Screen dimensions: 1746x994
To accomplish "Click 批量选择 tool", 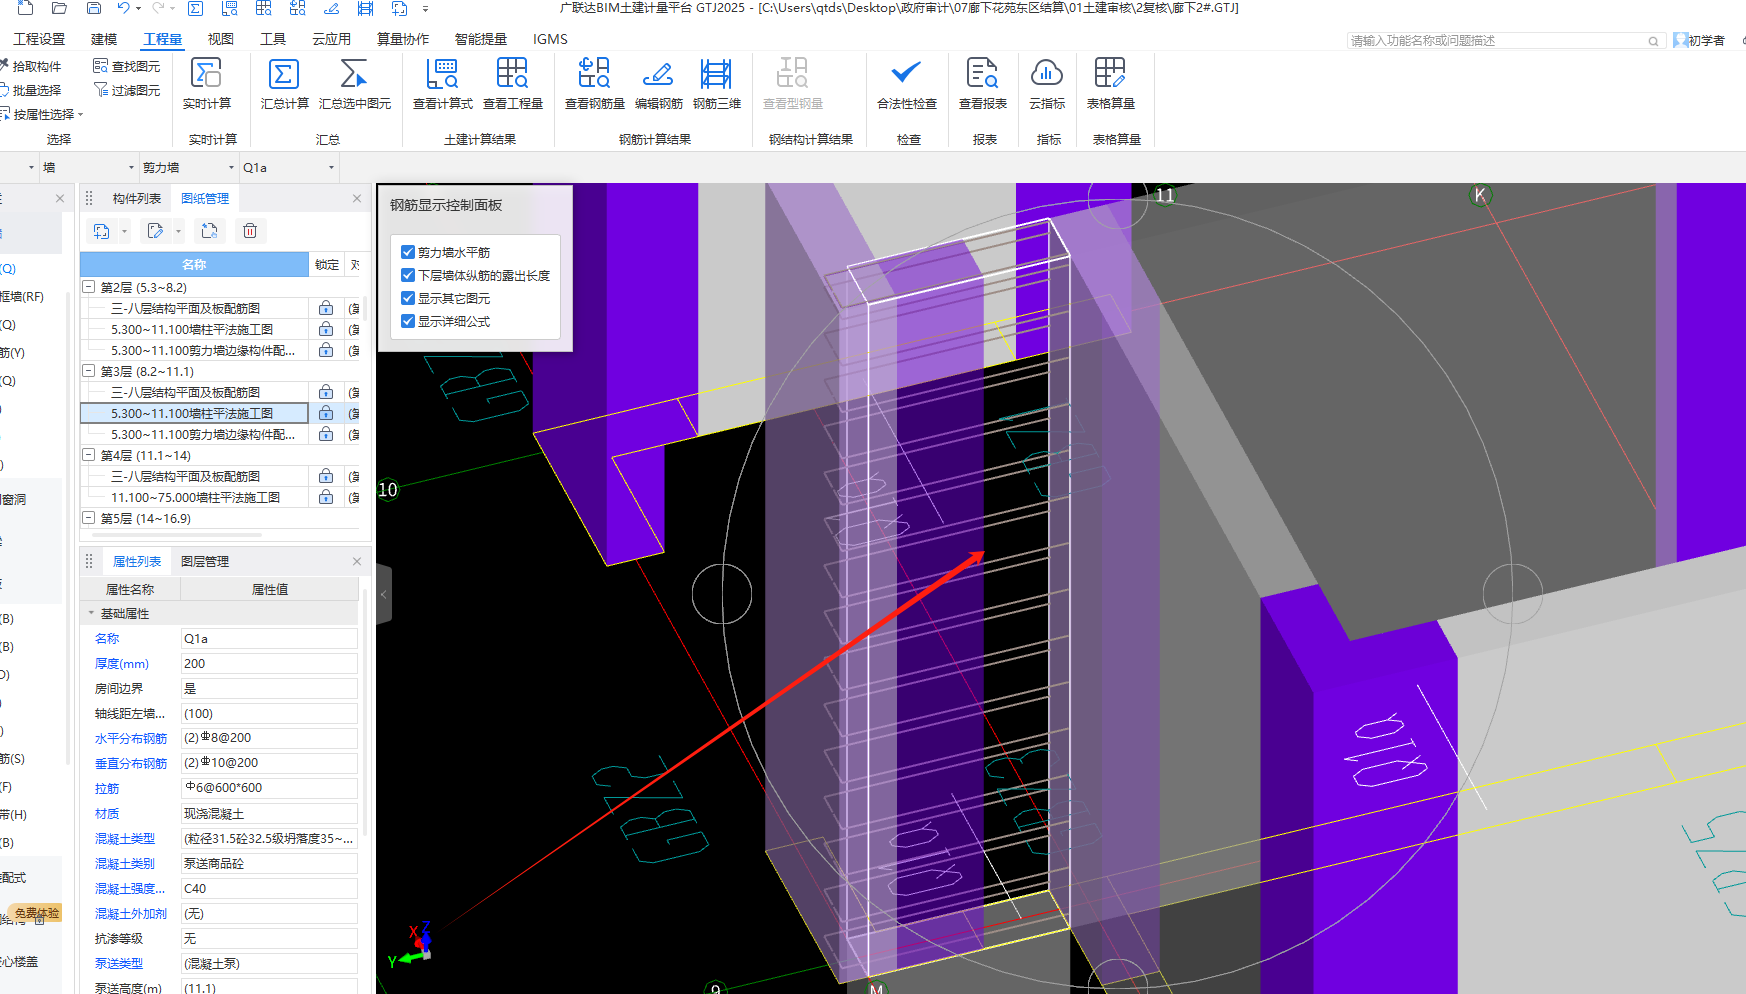I will (30, 90).
